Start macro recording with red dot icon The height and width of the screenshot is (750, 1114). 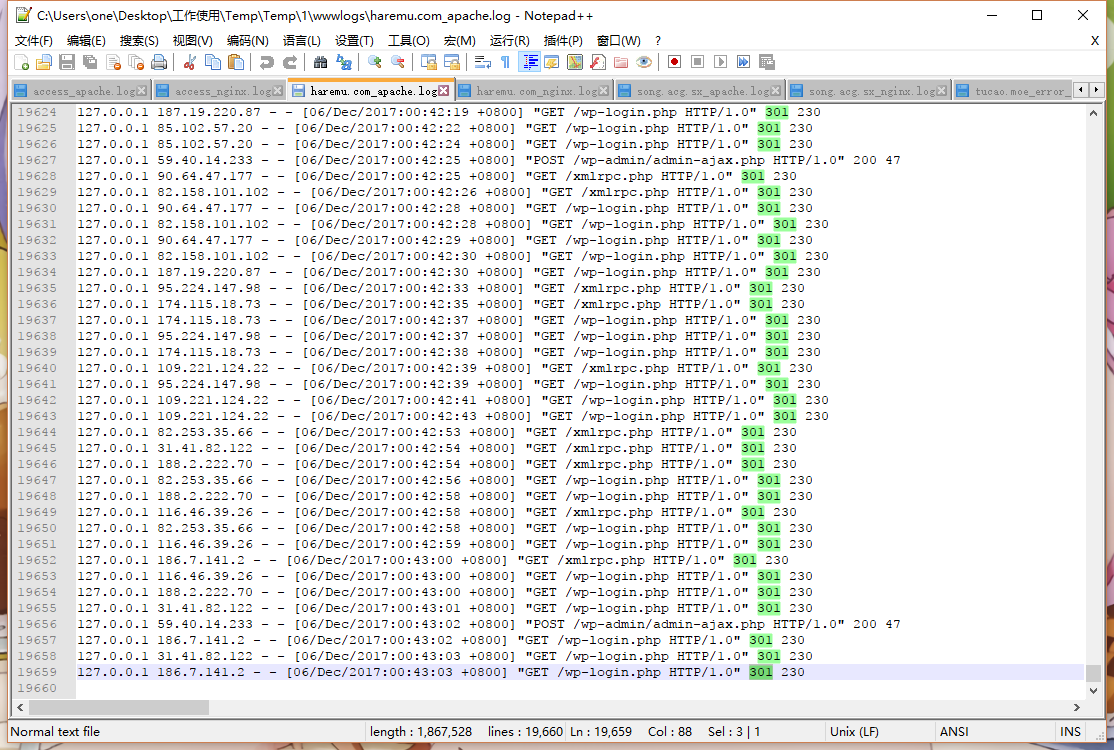675,62
